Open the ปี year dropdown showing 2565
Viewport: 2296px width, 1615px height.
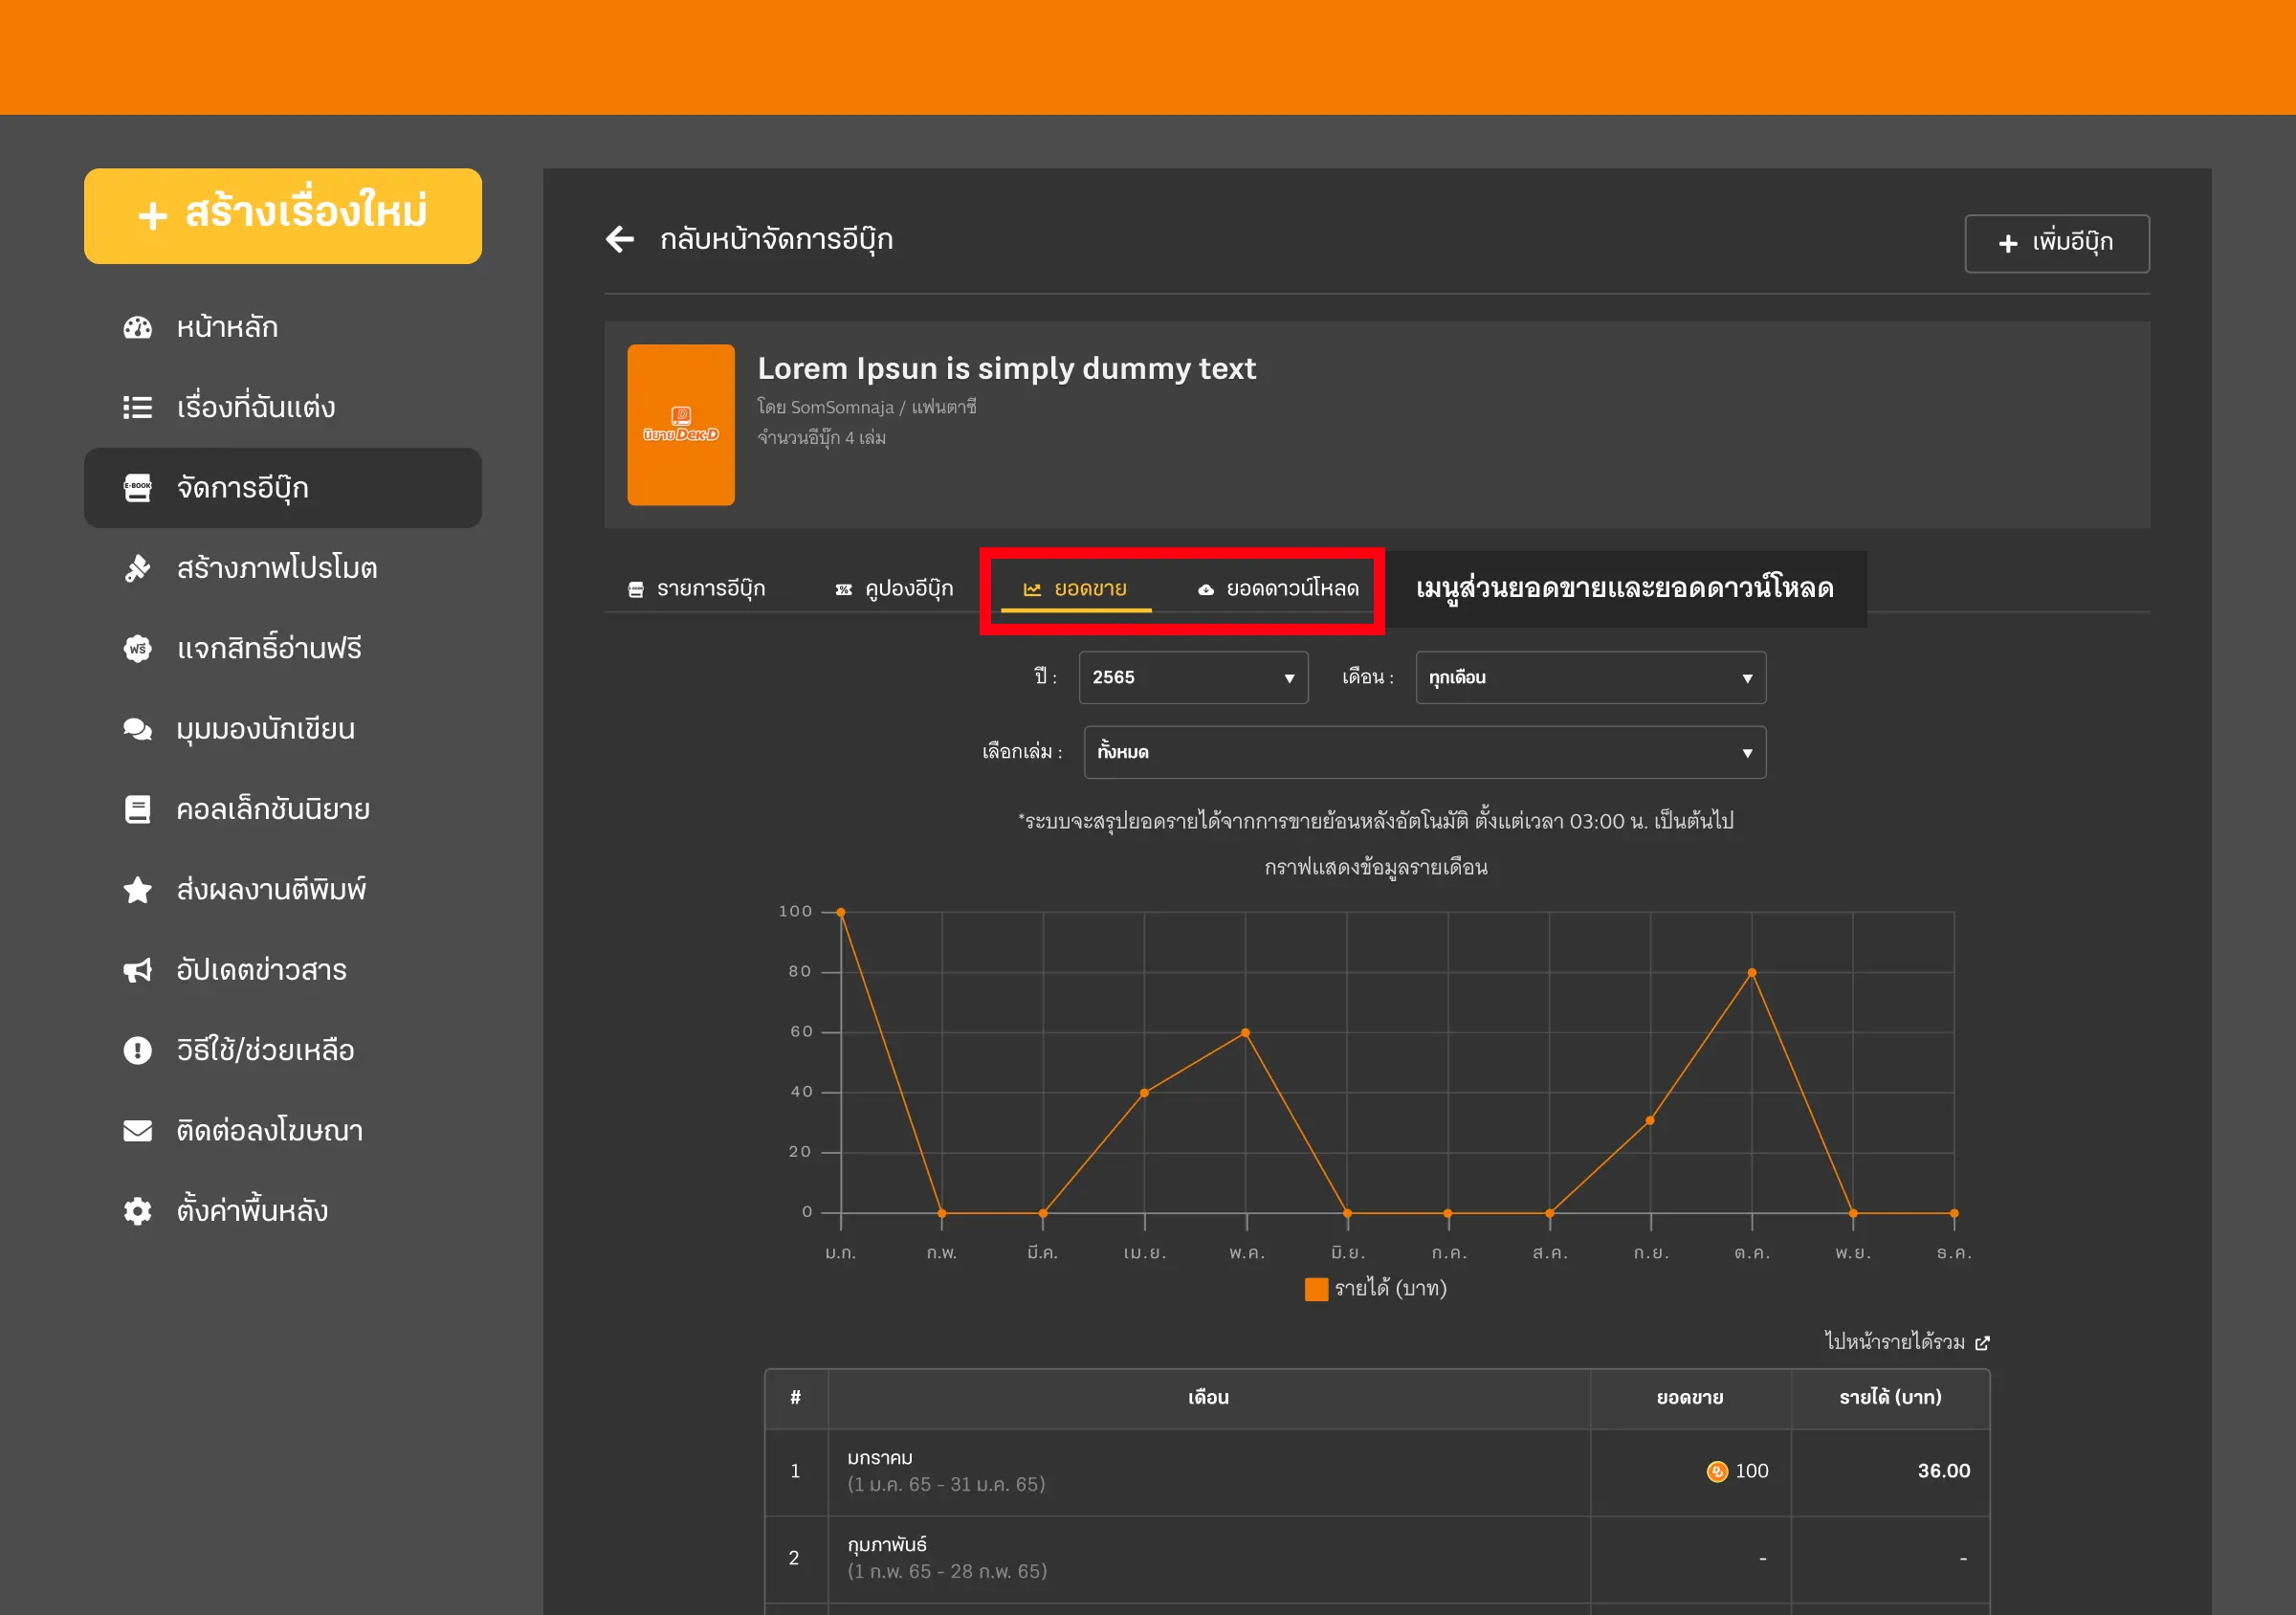pyautogui.click(x=1193, y=678)
